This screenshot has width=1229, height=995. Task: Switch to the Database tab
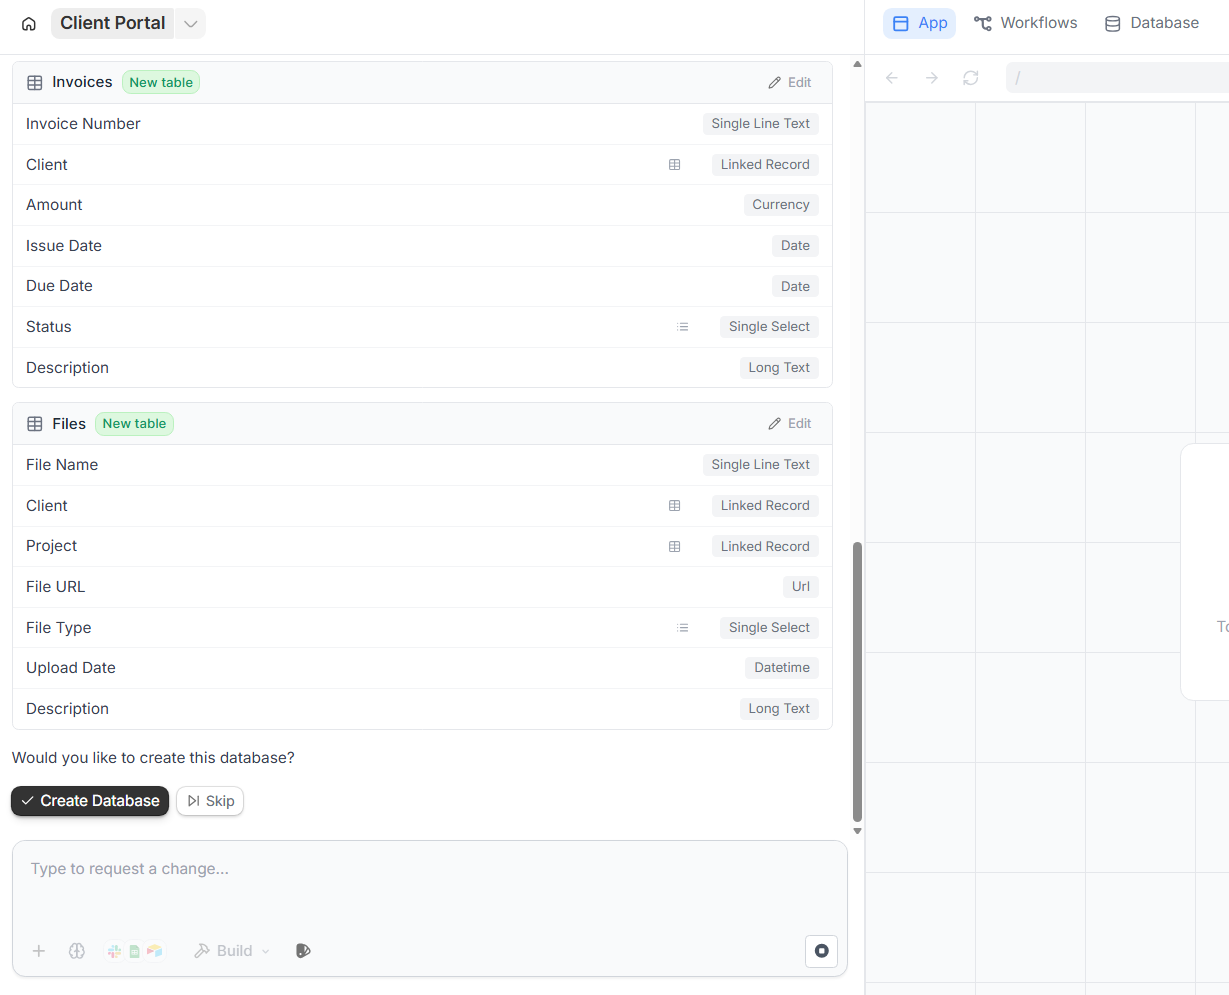1152,23
